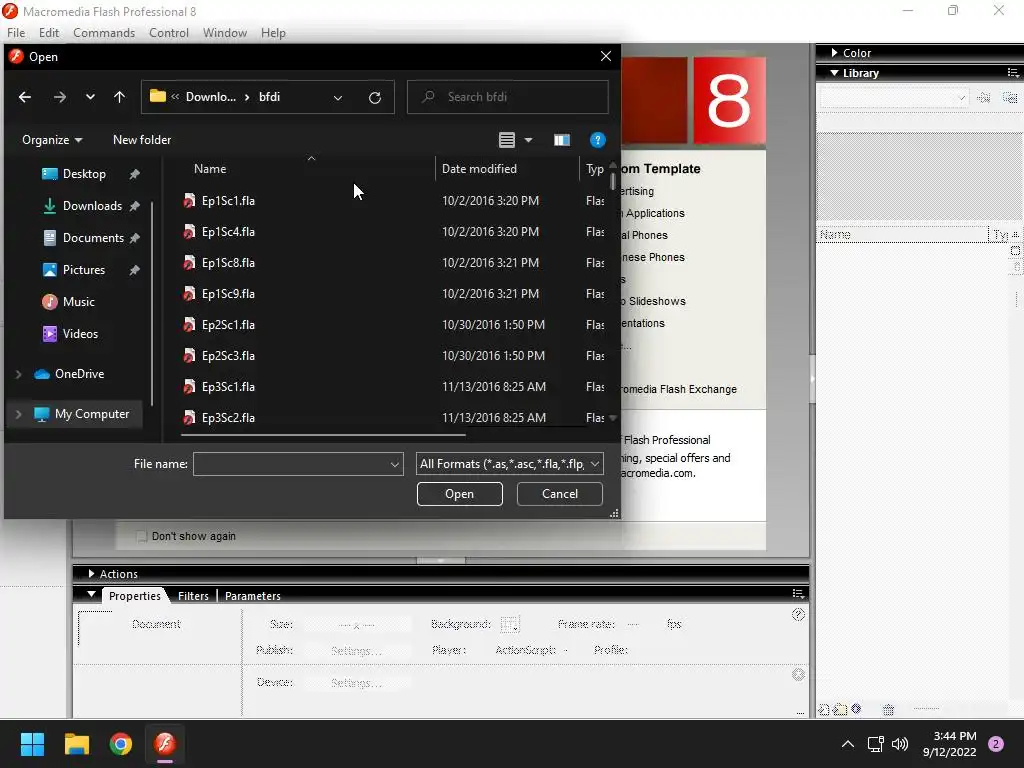Refresh the bfdi folder listing
Image resolution: width=1024 pixels, height=768 pixels.
click(375, 97)
